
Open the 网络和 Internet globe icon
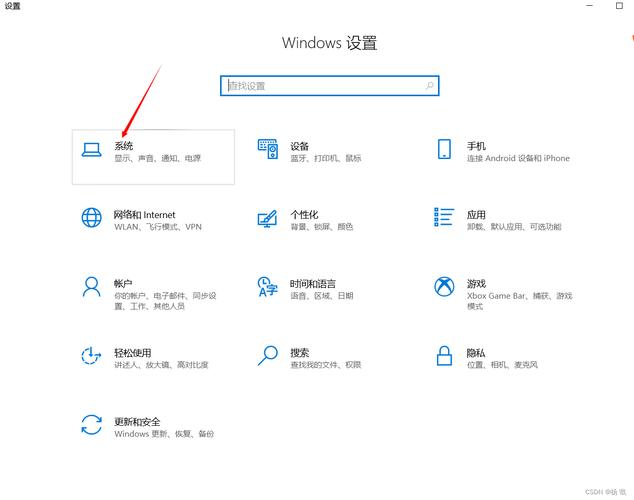(91, 218)
